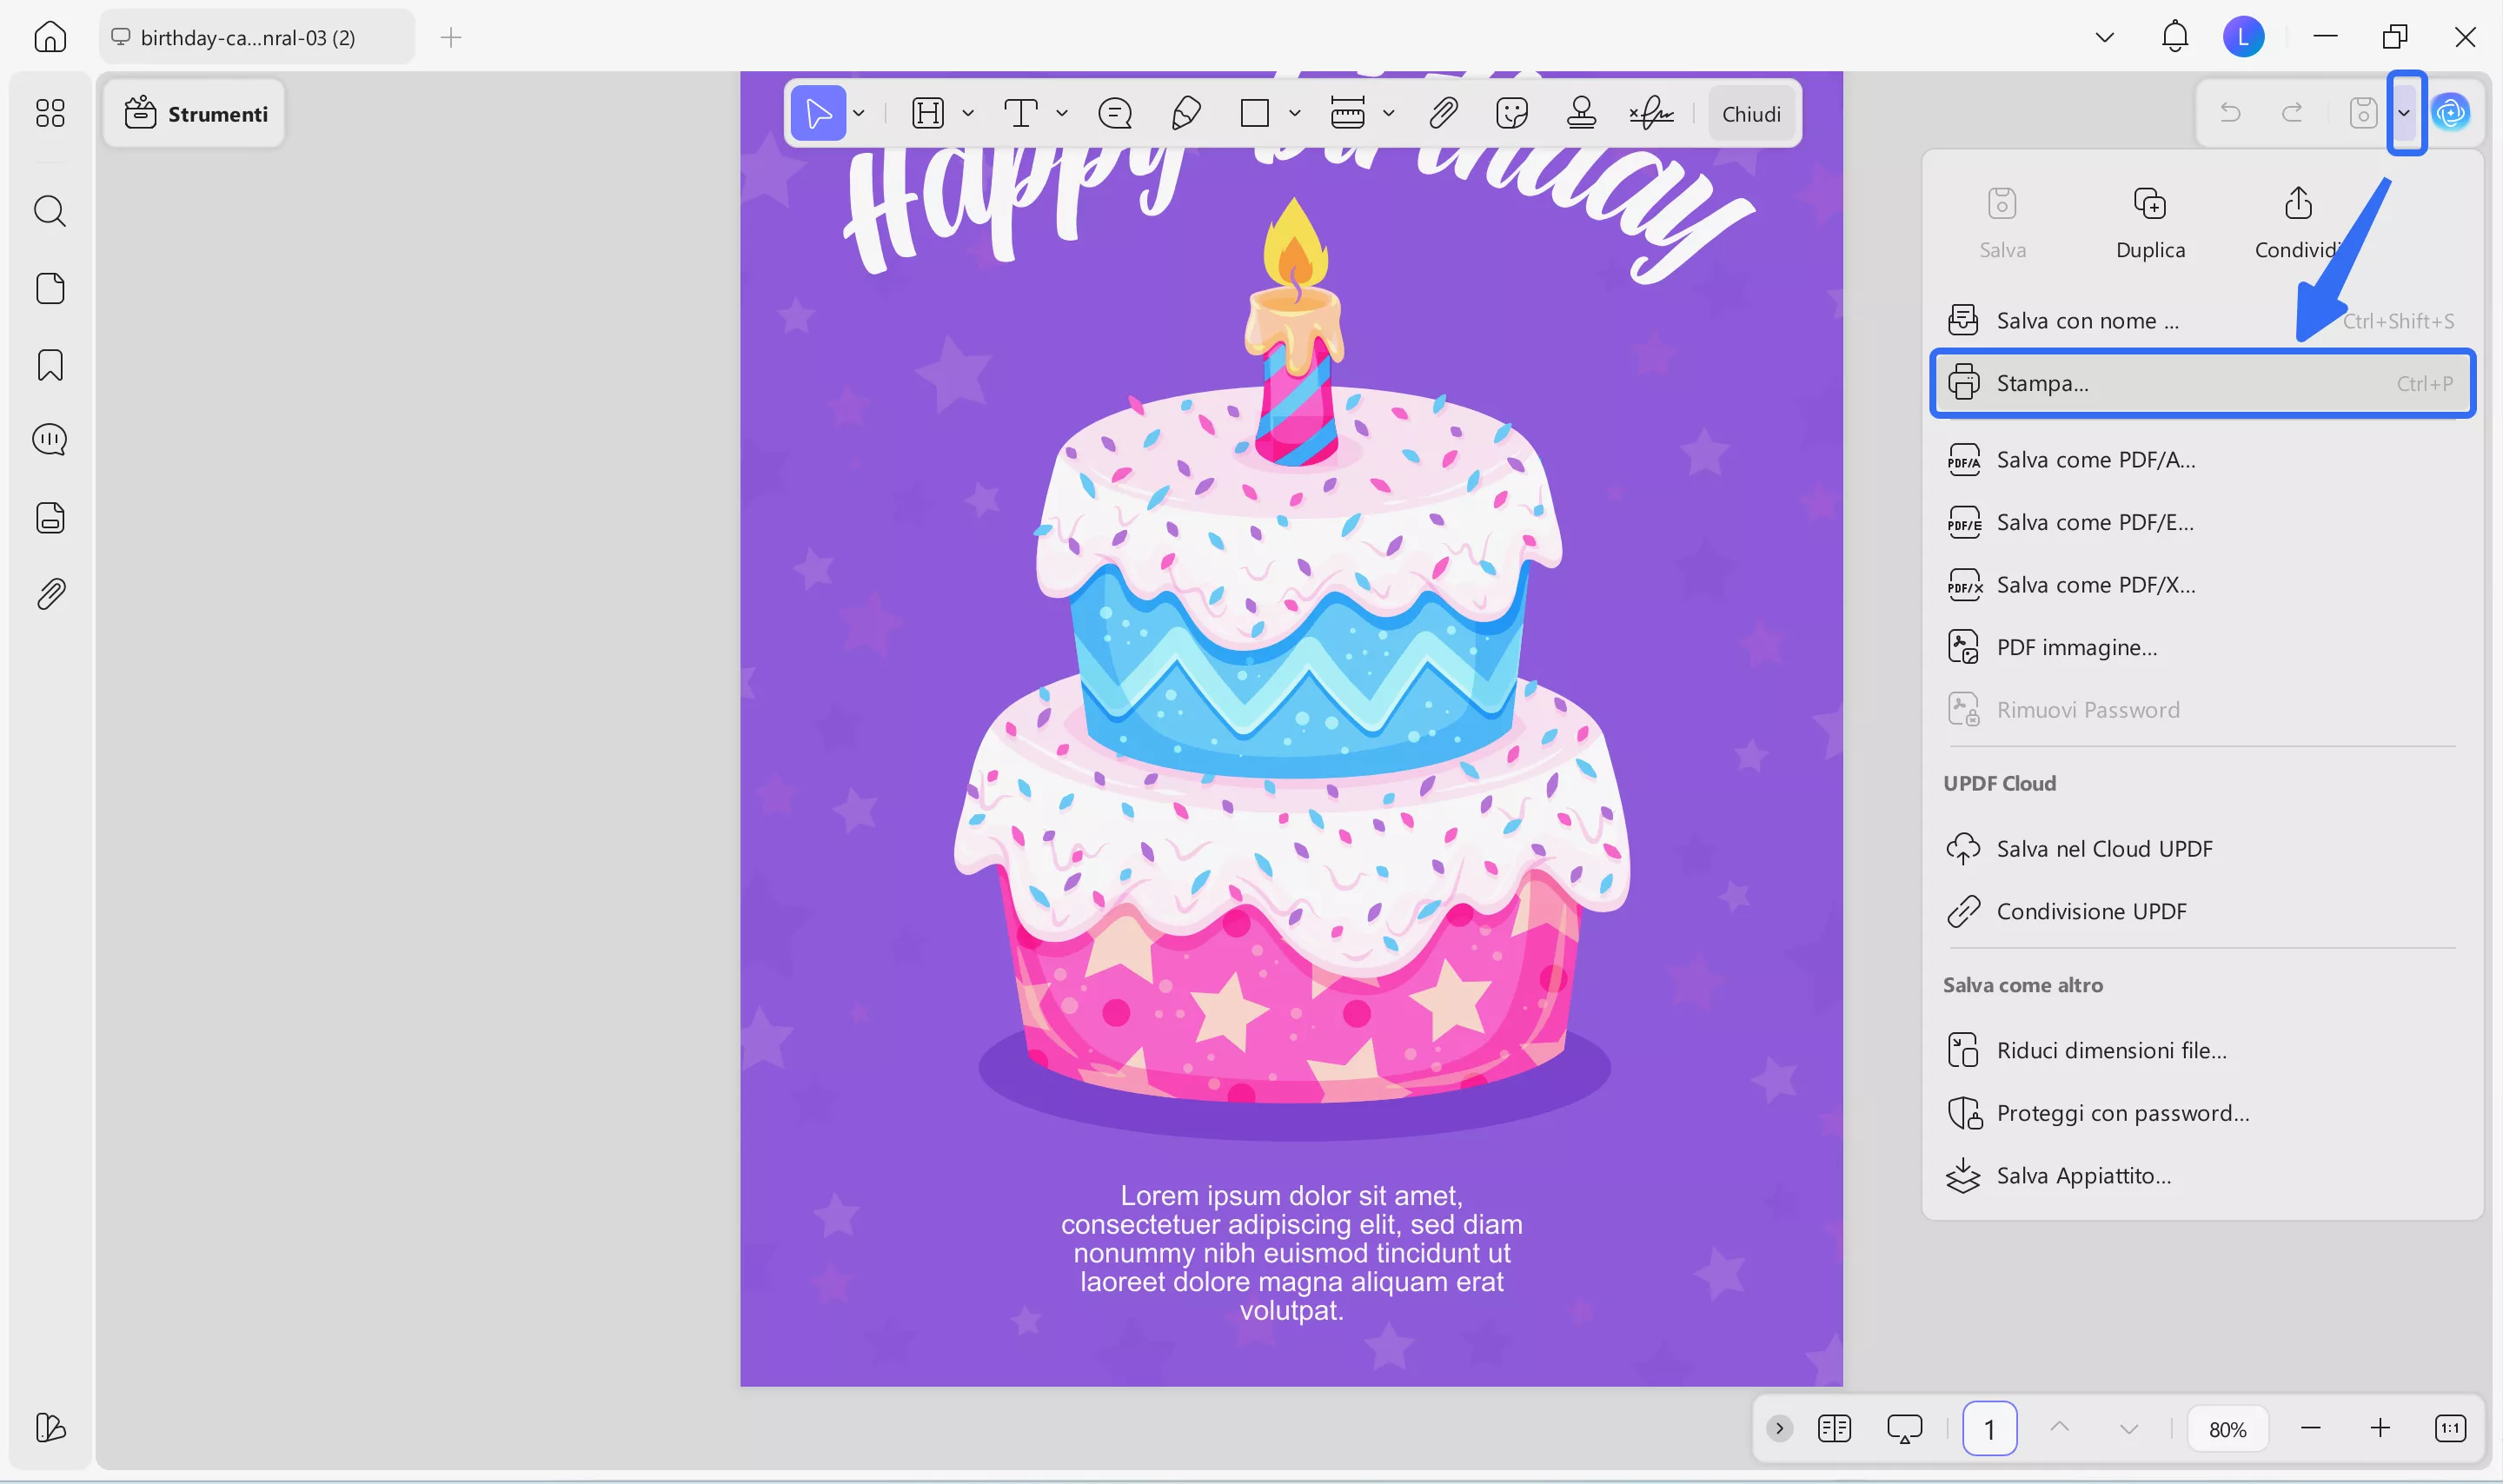Select the Text tool in the toolbar
This screenshot has width=2503, height=1484.
point(1022,113)
